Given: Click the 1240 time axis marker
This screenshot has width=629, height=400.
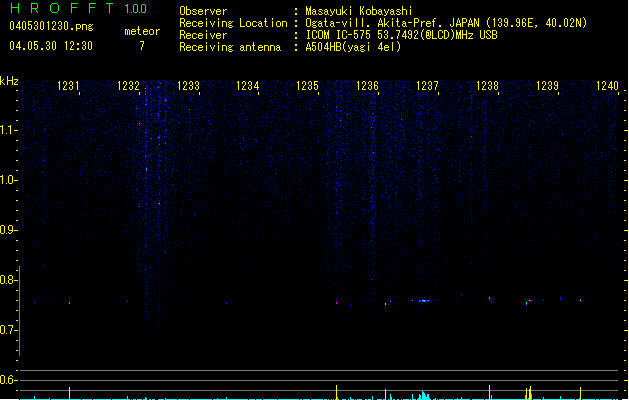Looking at the screenshot, I should coord(607,85).
